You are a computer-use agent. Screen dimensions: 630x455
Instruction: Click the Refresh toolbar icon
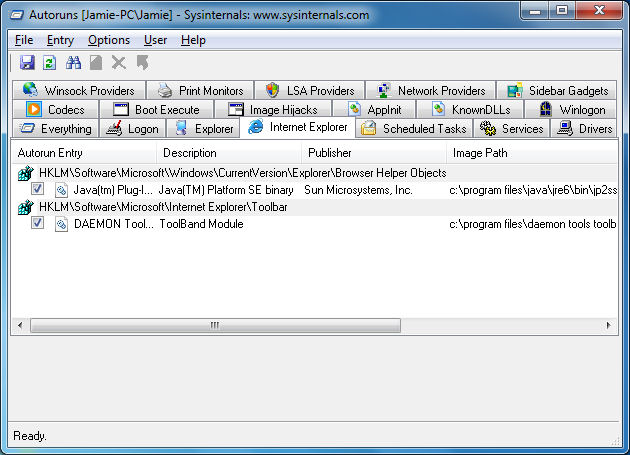pos(49,63)
